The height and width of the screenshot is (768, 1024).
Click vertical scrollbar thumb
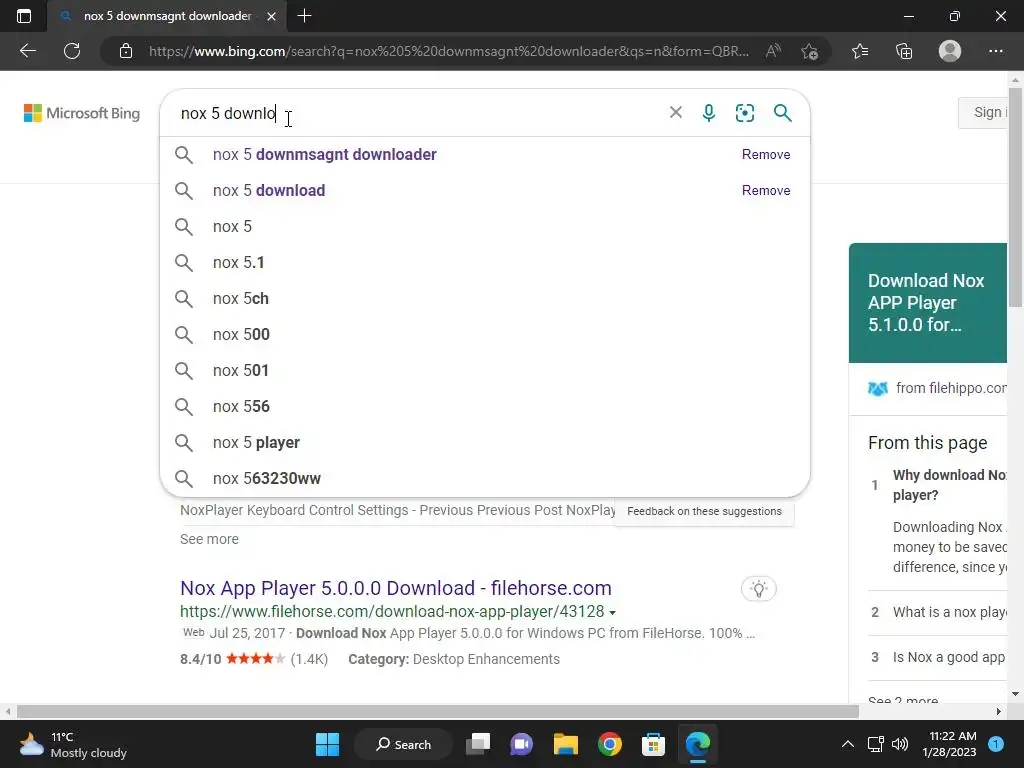(1016, 196)
